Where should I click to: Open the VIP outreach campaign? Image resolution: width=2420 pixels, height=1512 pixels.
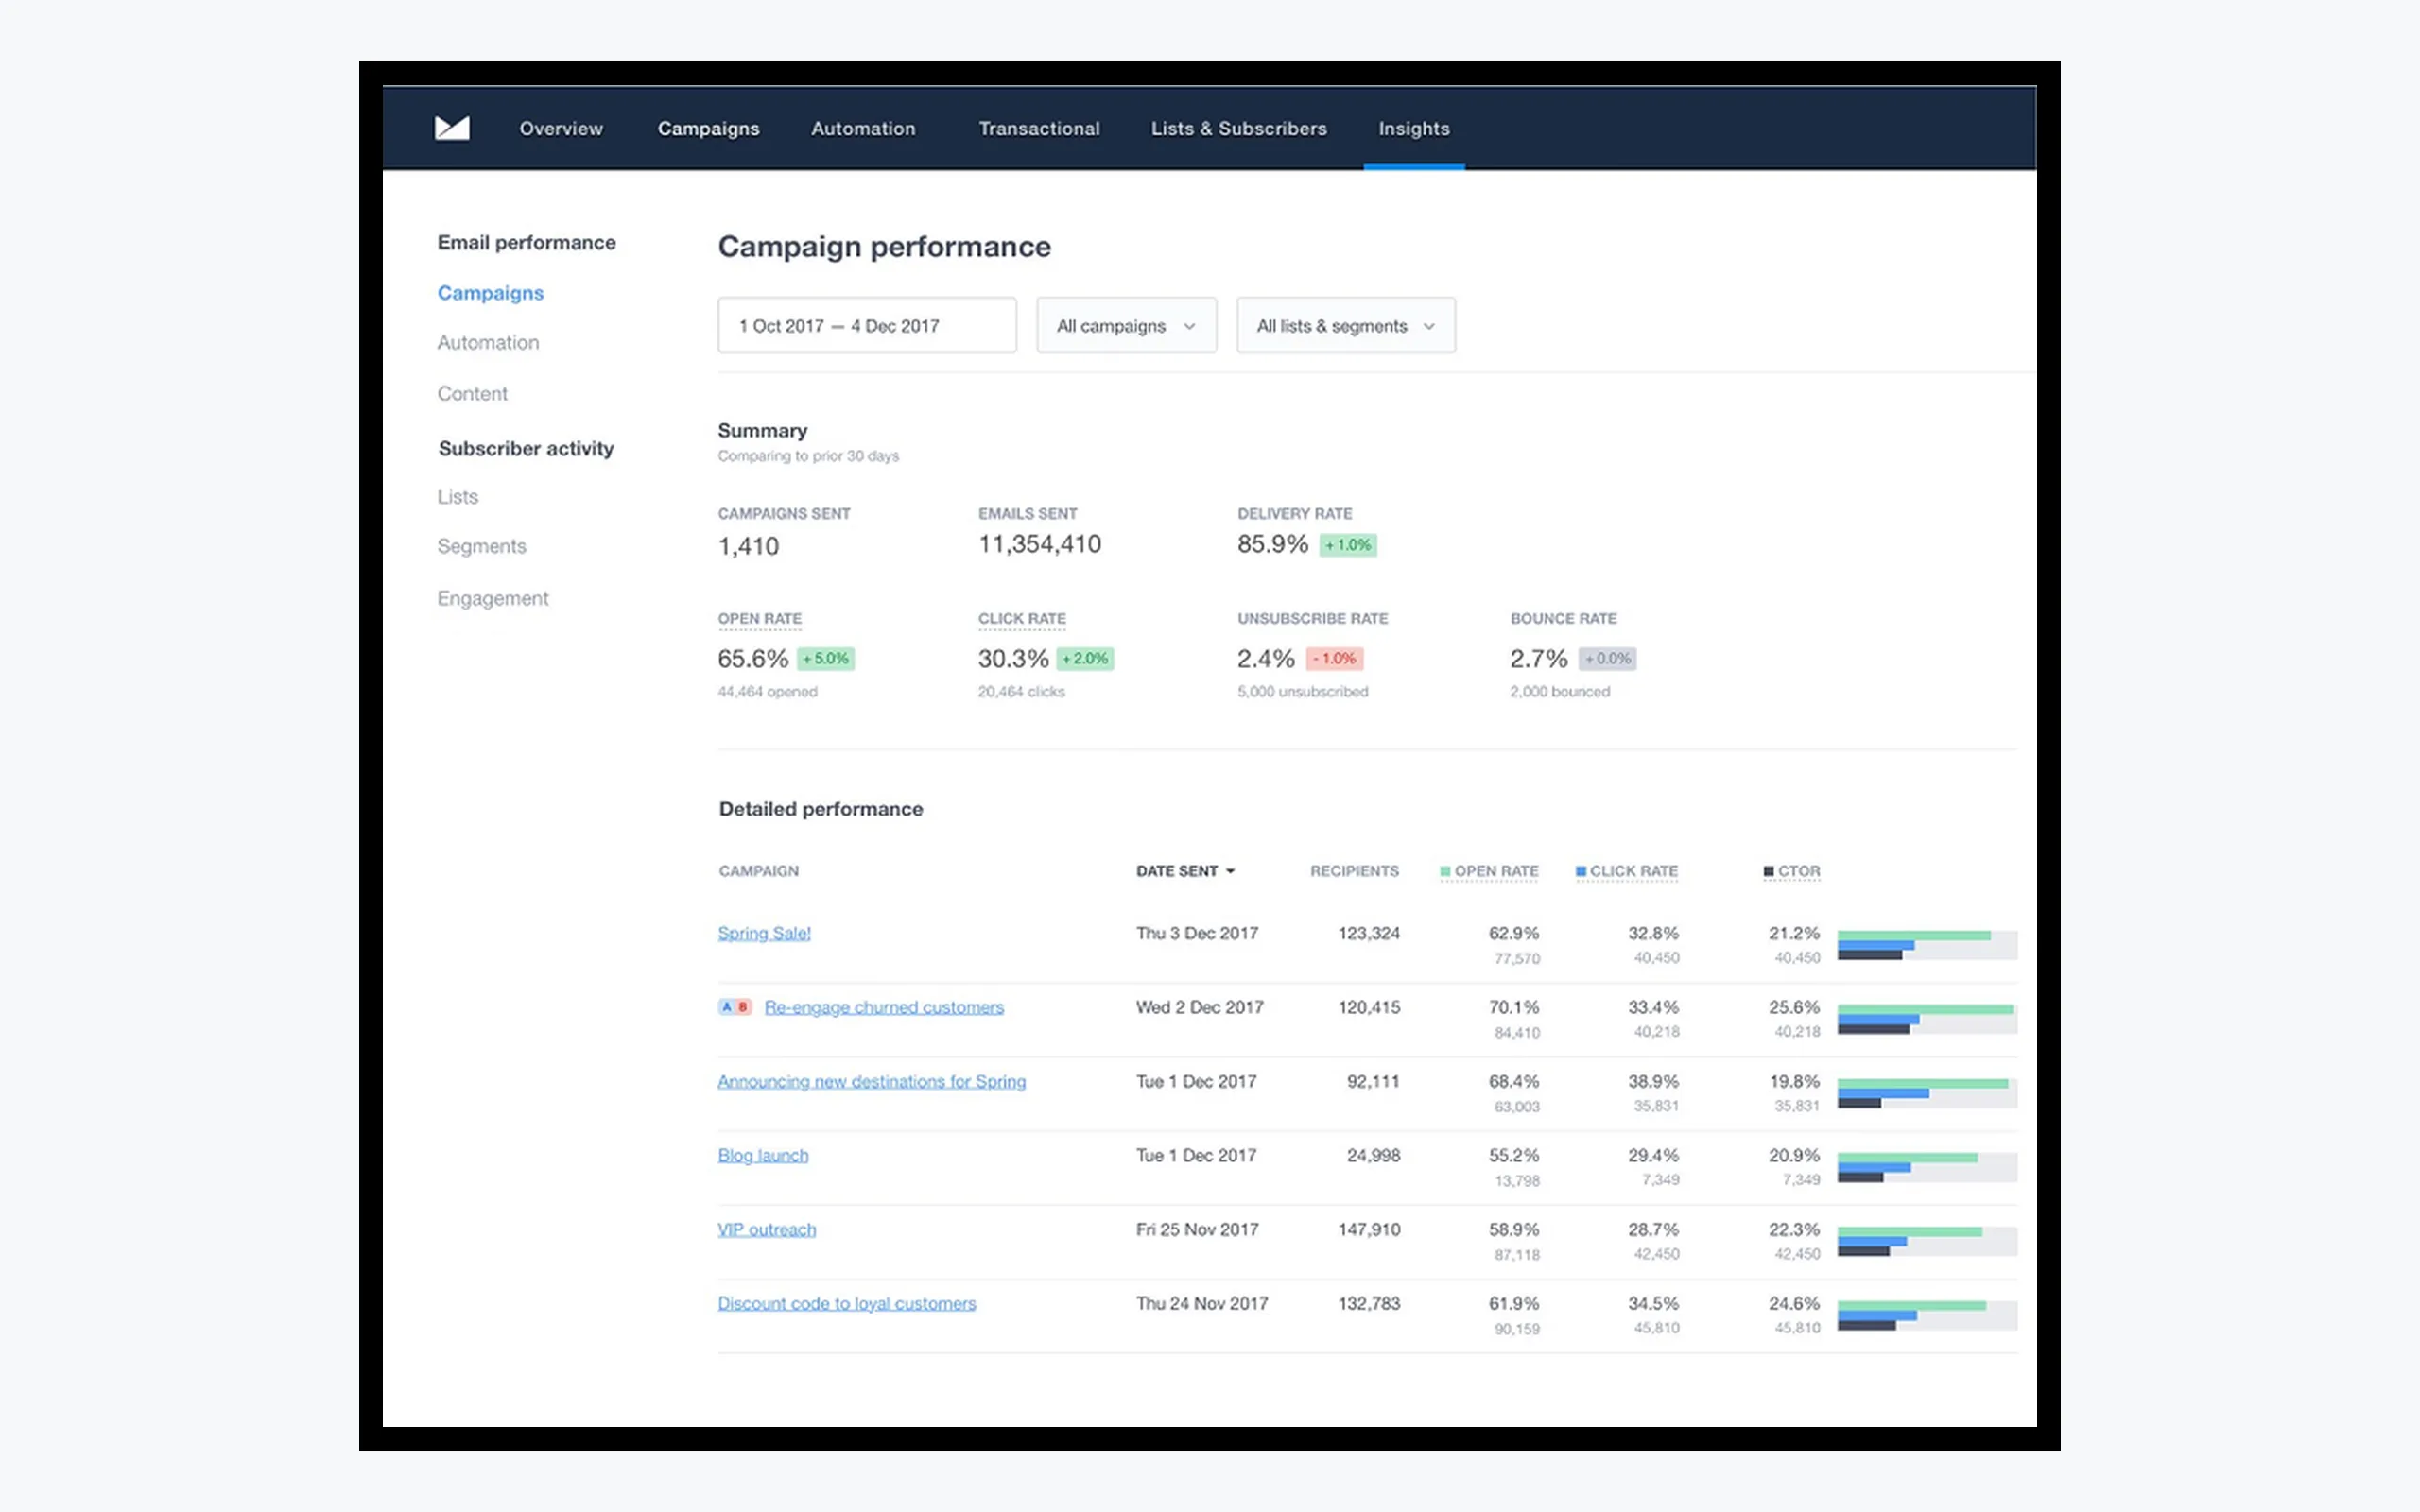[767, 1229]
